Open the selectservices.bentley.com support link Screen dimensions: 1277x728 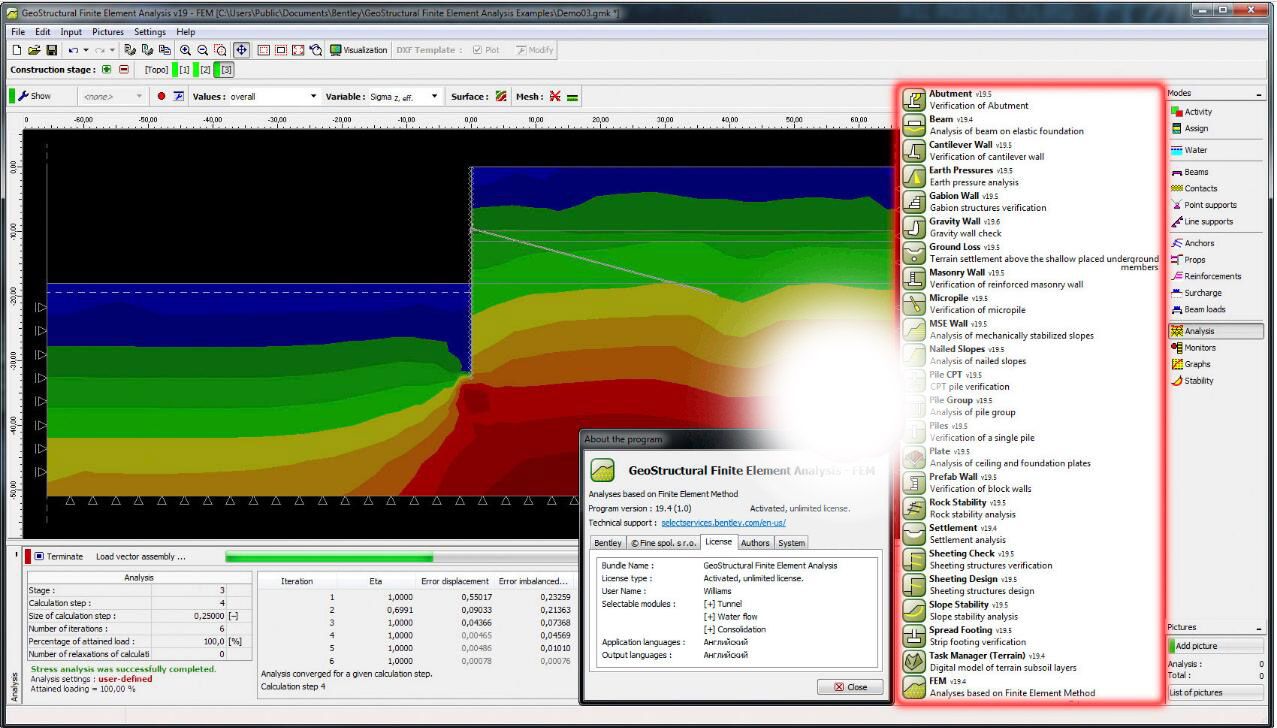(x=723, y=522)
